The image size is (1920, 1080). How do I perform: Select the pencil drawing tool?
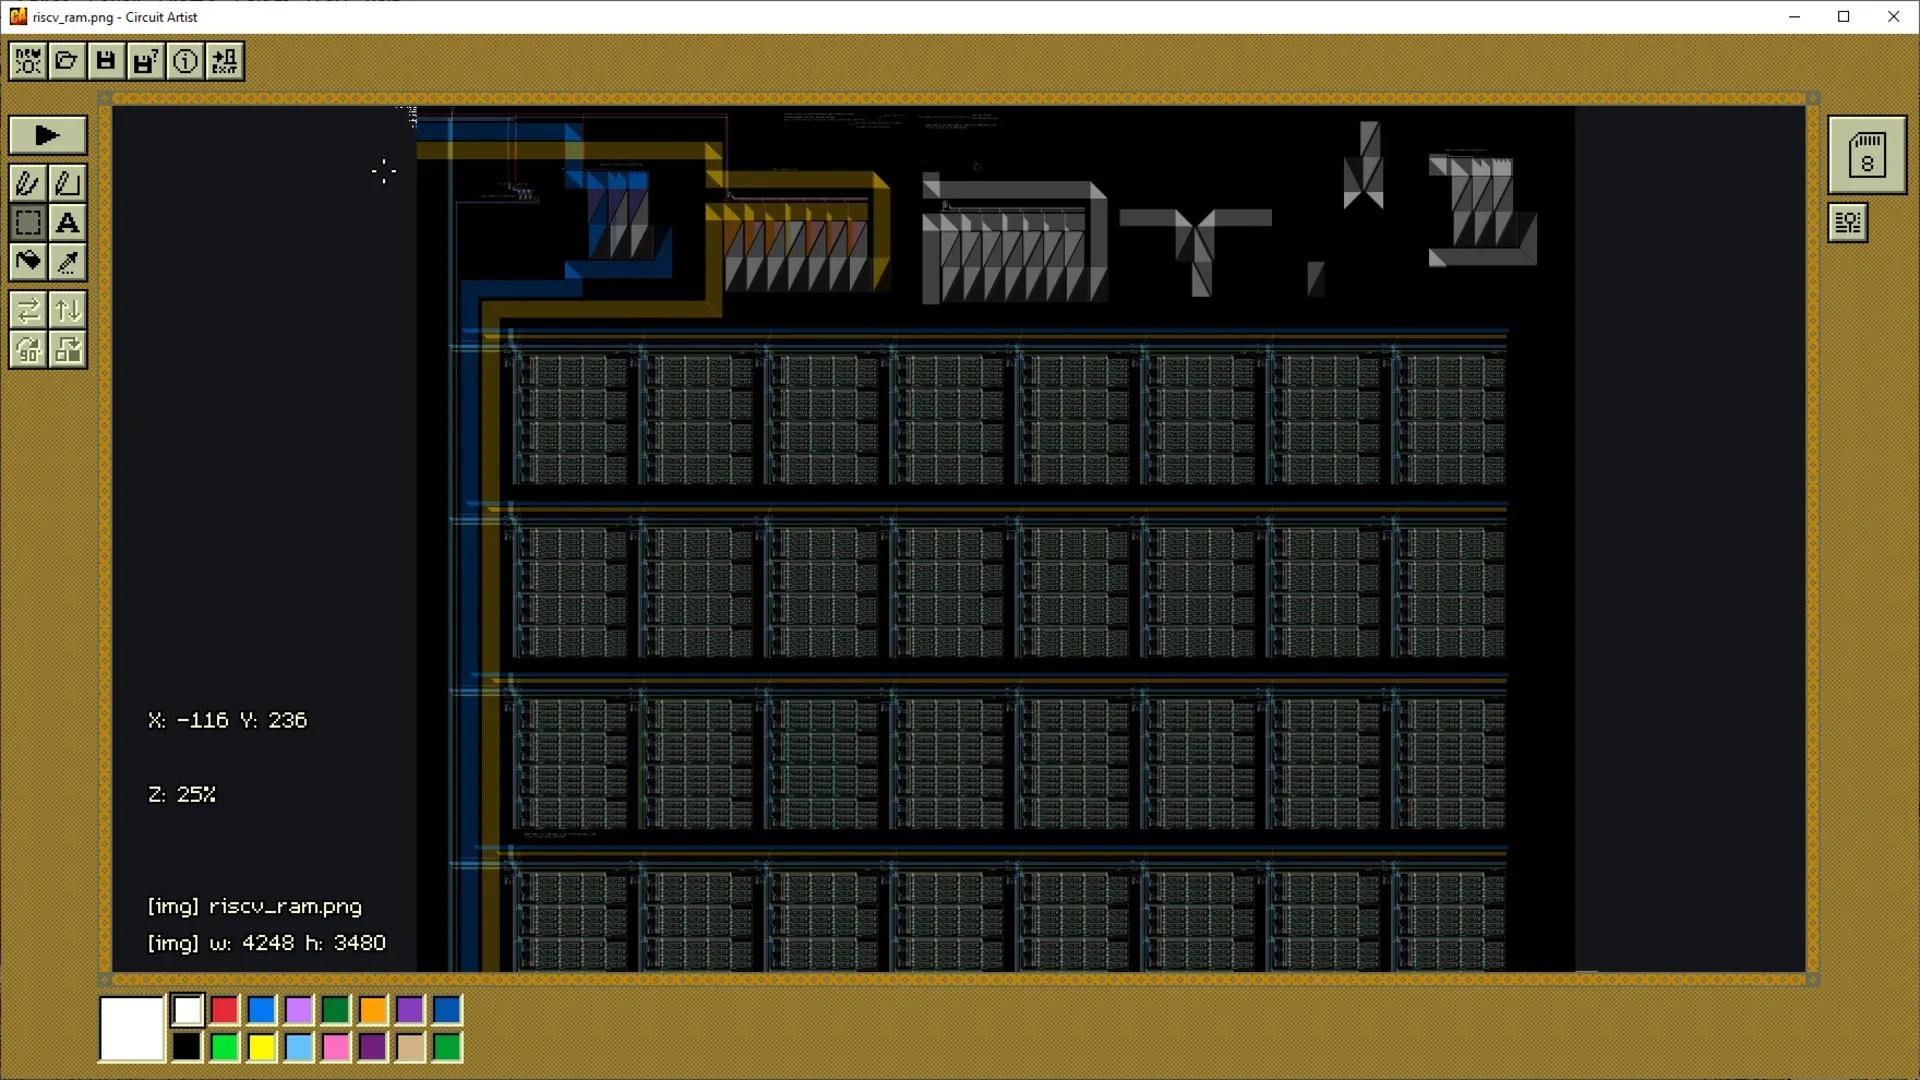coord(28,183)
